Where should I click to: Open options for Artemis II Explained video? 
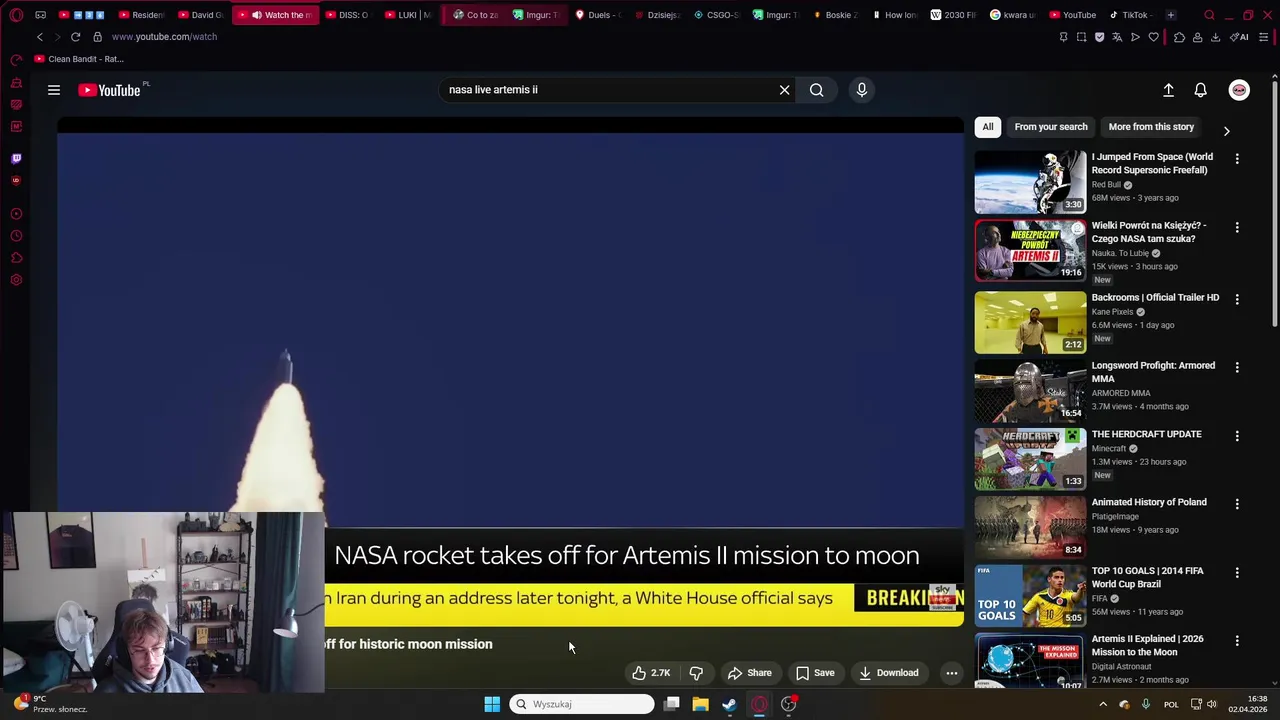point(1237,641)
